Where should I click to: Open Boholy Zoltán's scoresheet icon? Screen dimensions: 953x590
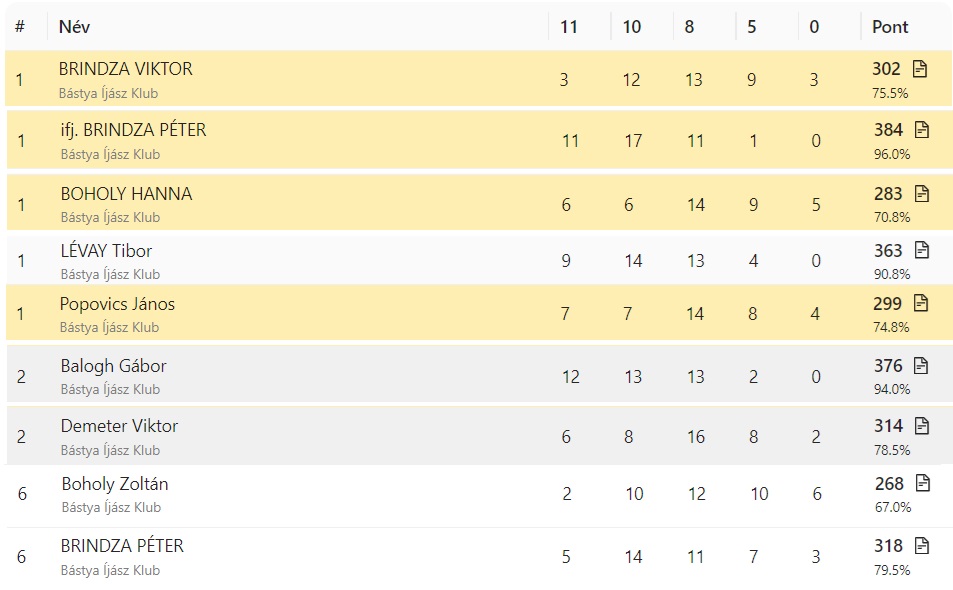[923, 484]
